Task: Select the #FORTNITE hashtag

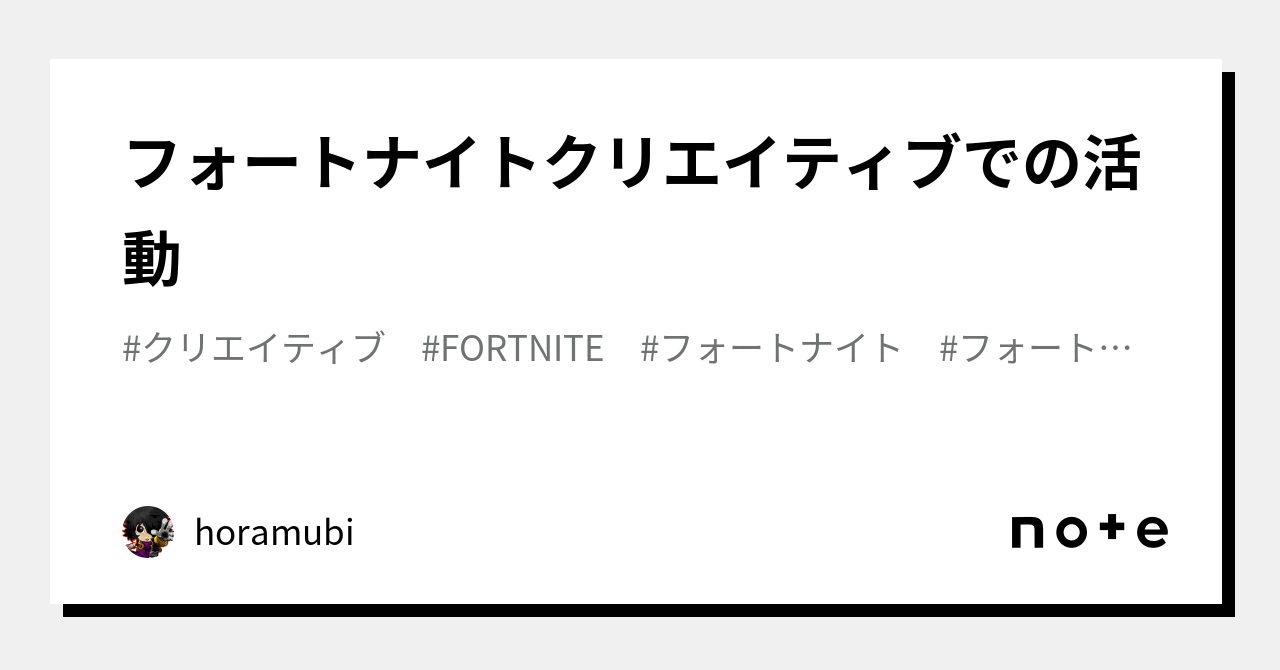Action: (x=513, y=349)
